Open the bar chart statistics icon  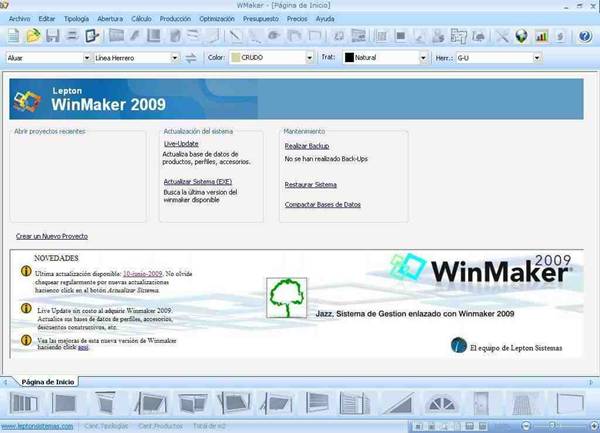[541, 36]
